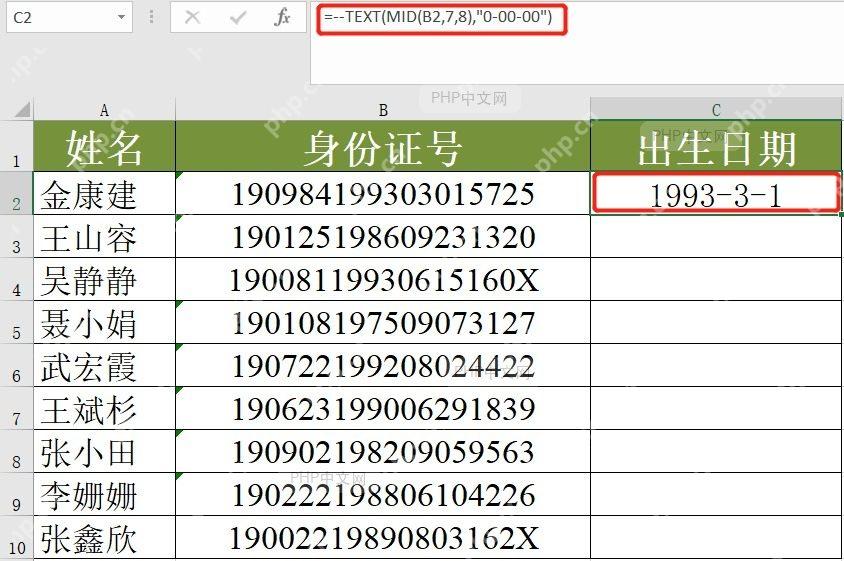Select cell containing 金康建
The width and height of the screenshot is (844, 561).
point(104,193)
